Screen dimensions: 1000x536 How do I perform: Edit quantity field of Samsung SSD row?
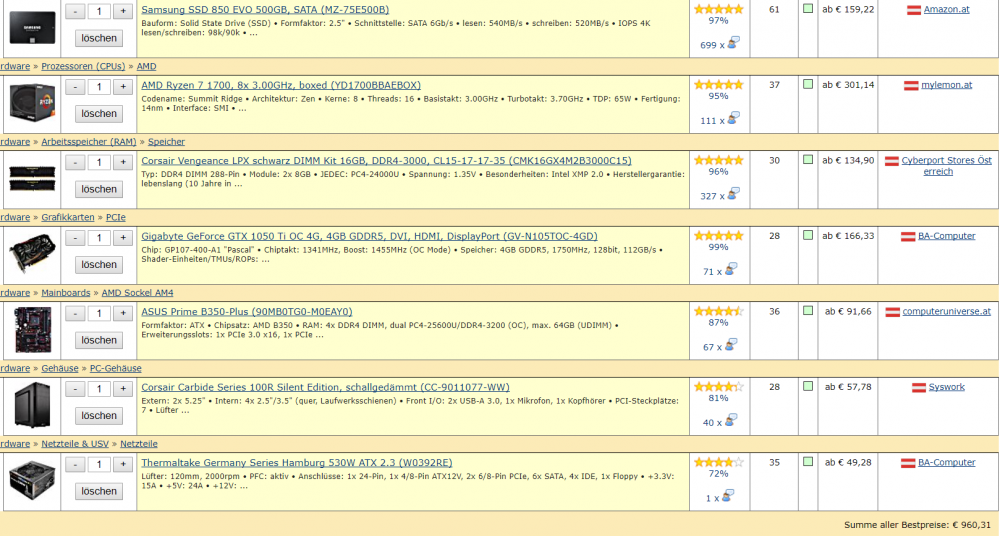tap(99, 11)
